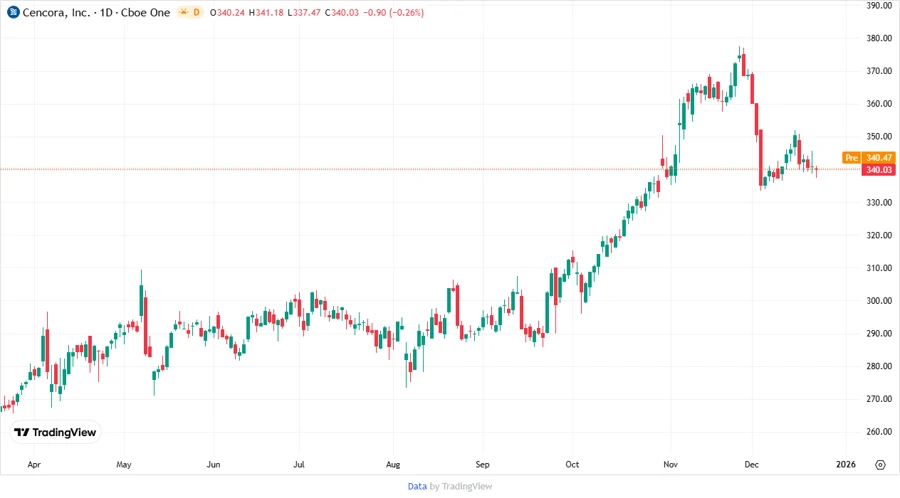This screenshot has height=498, width=900.
Task: Click the 340.03 last price label
Action: [x=878, y=170]
